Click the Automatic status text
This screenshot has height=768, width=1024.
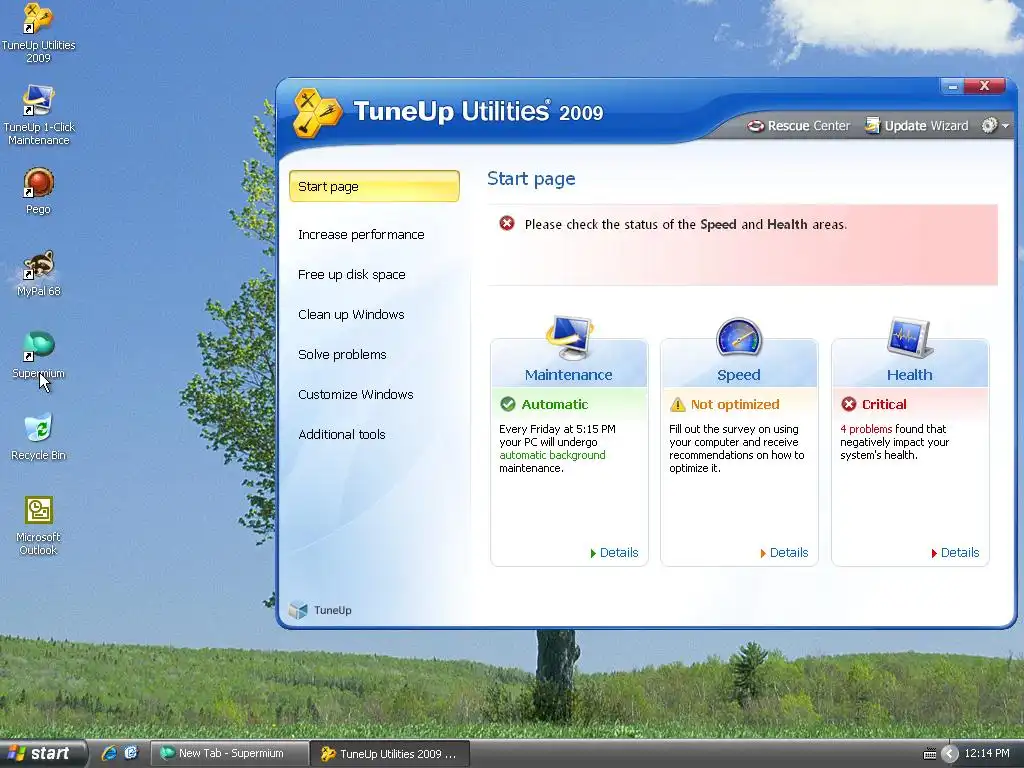pos(554,404)
